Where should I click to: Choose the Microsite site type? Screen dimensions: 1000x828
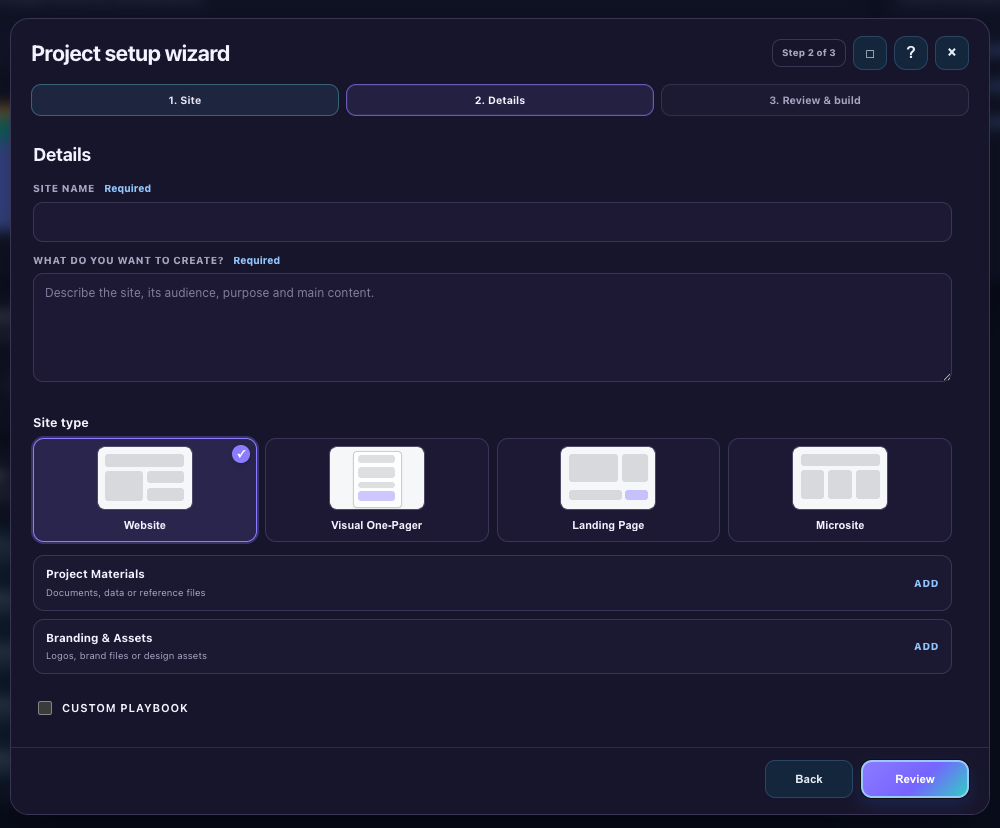pos(840,490)
